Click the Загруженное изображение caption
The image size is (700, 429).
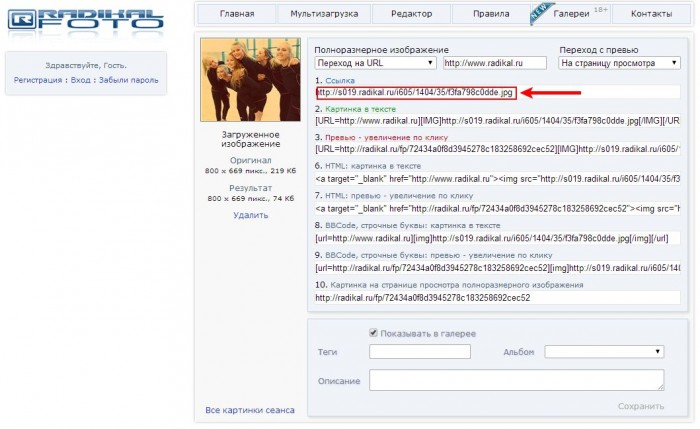250,139
